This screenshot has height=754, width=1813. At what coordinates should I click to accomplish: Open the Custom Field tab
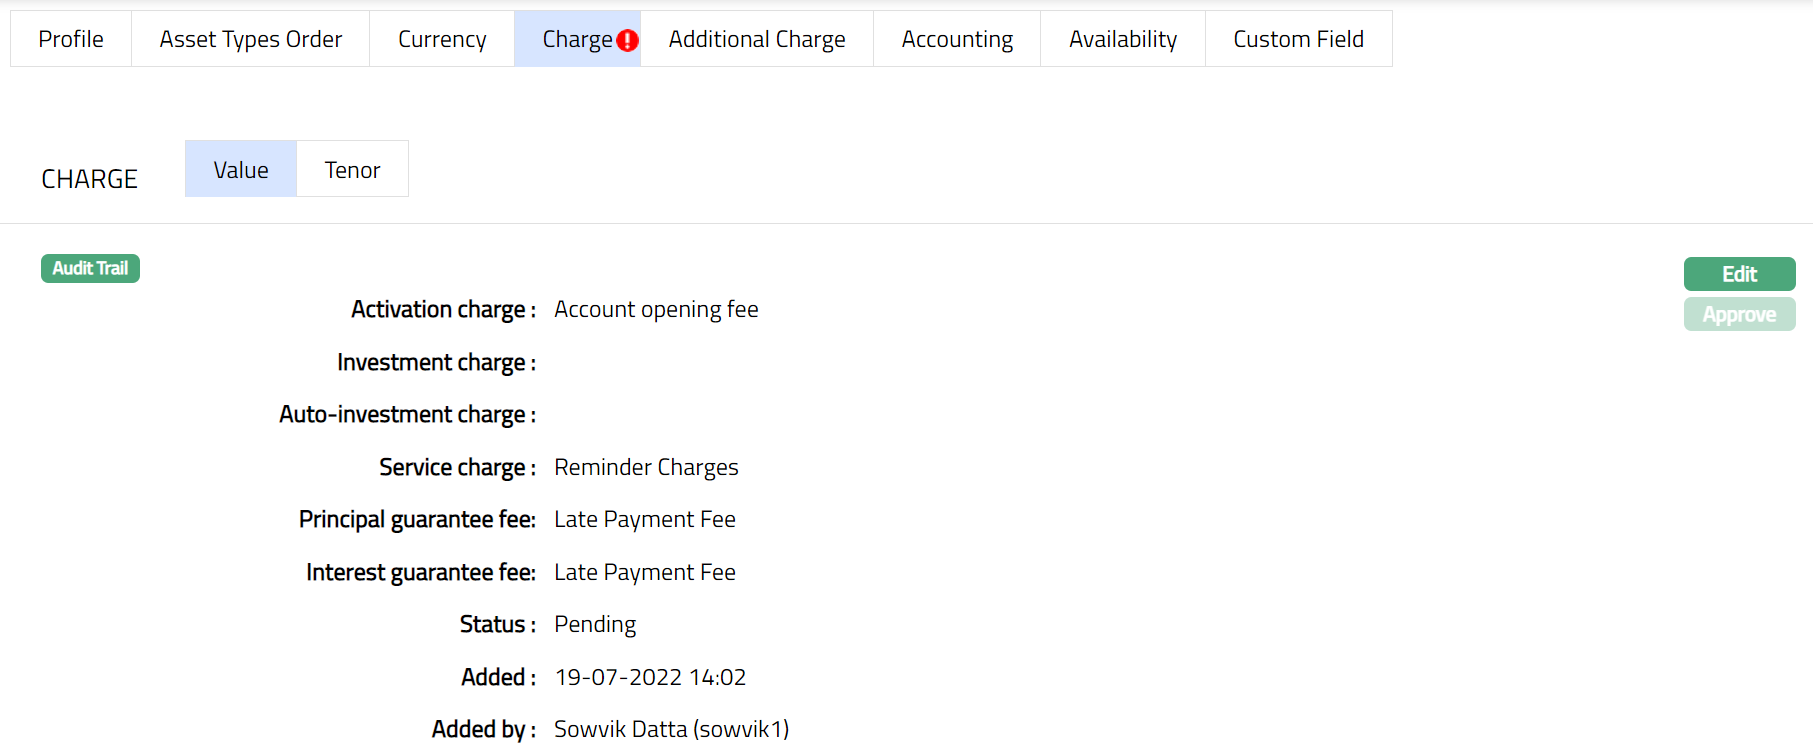click(x=1298, y=39)
